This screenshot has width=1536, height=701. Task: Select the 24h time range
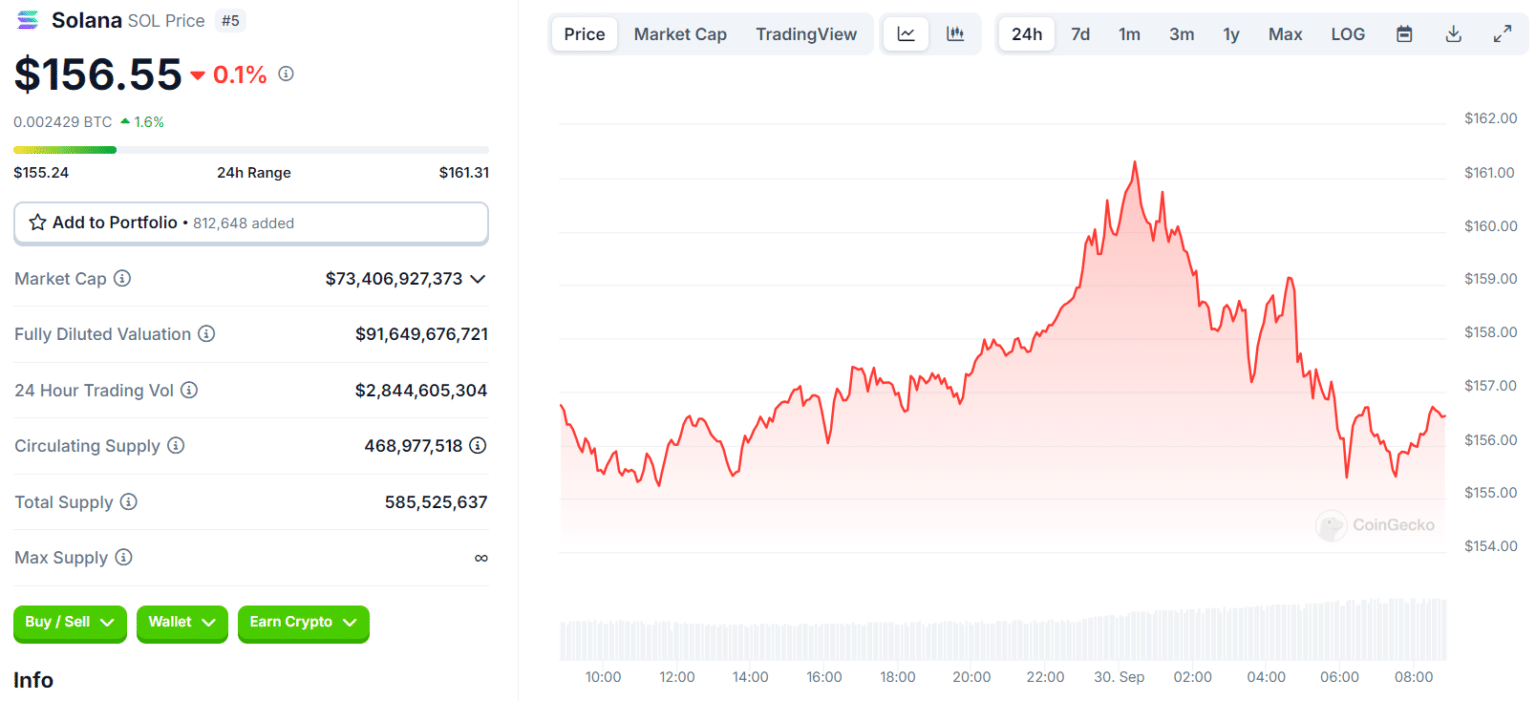[1027, 34]
